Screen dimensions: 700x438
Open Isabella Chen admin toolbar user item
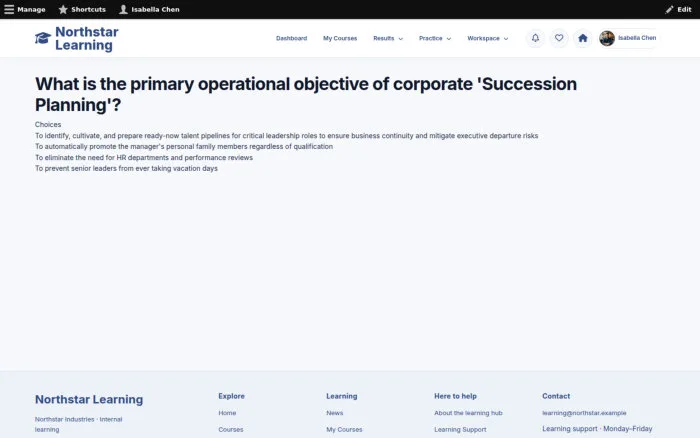click(149, 9)
